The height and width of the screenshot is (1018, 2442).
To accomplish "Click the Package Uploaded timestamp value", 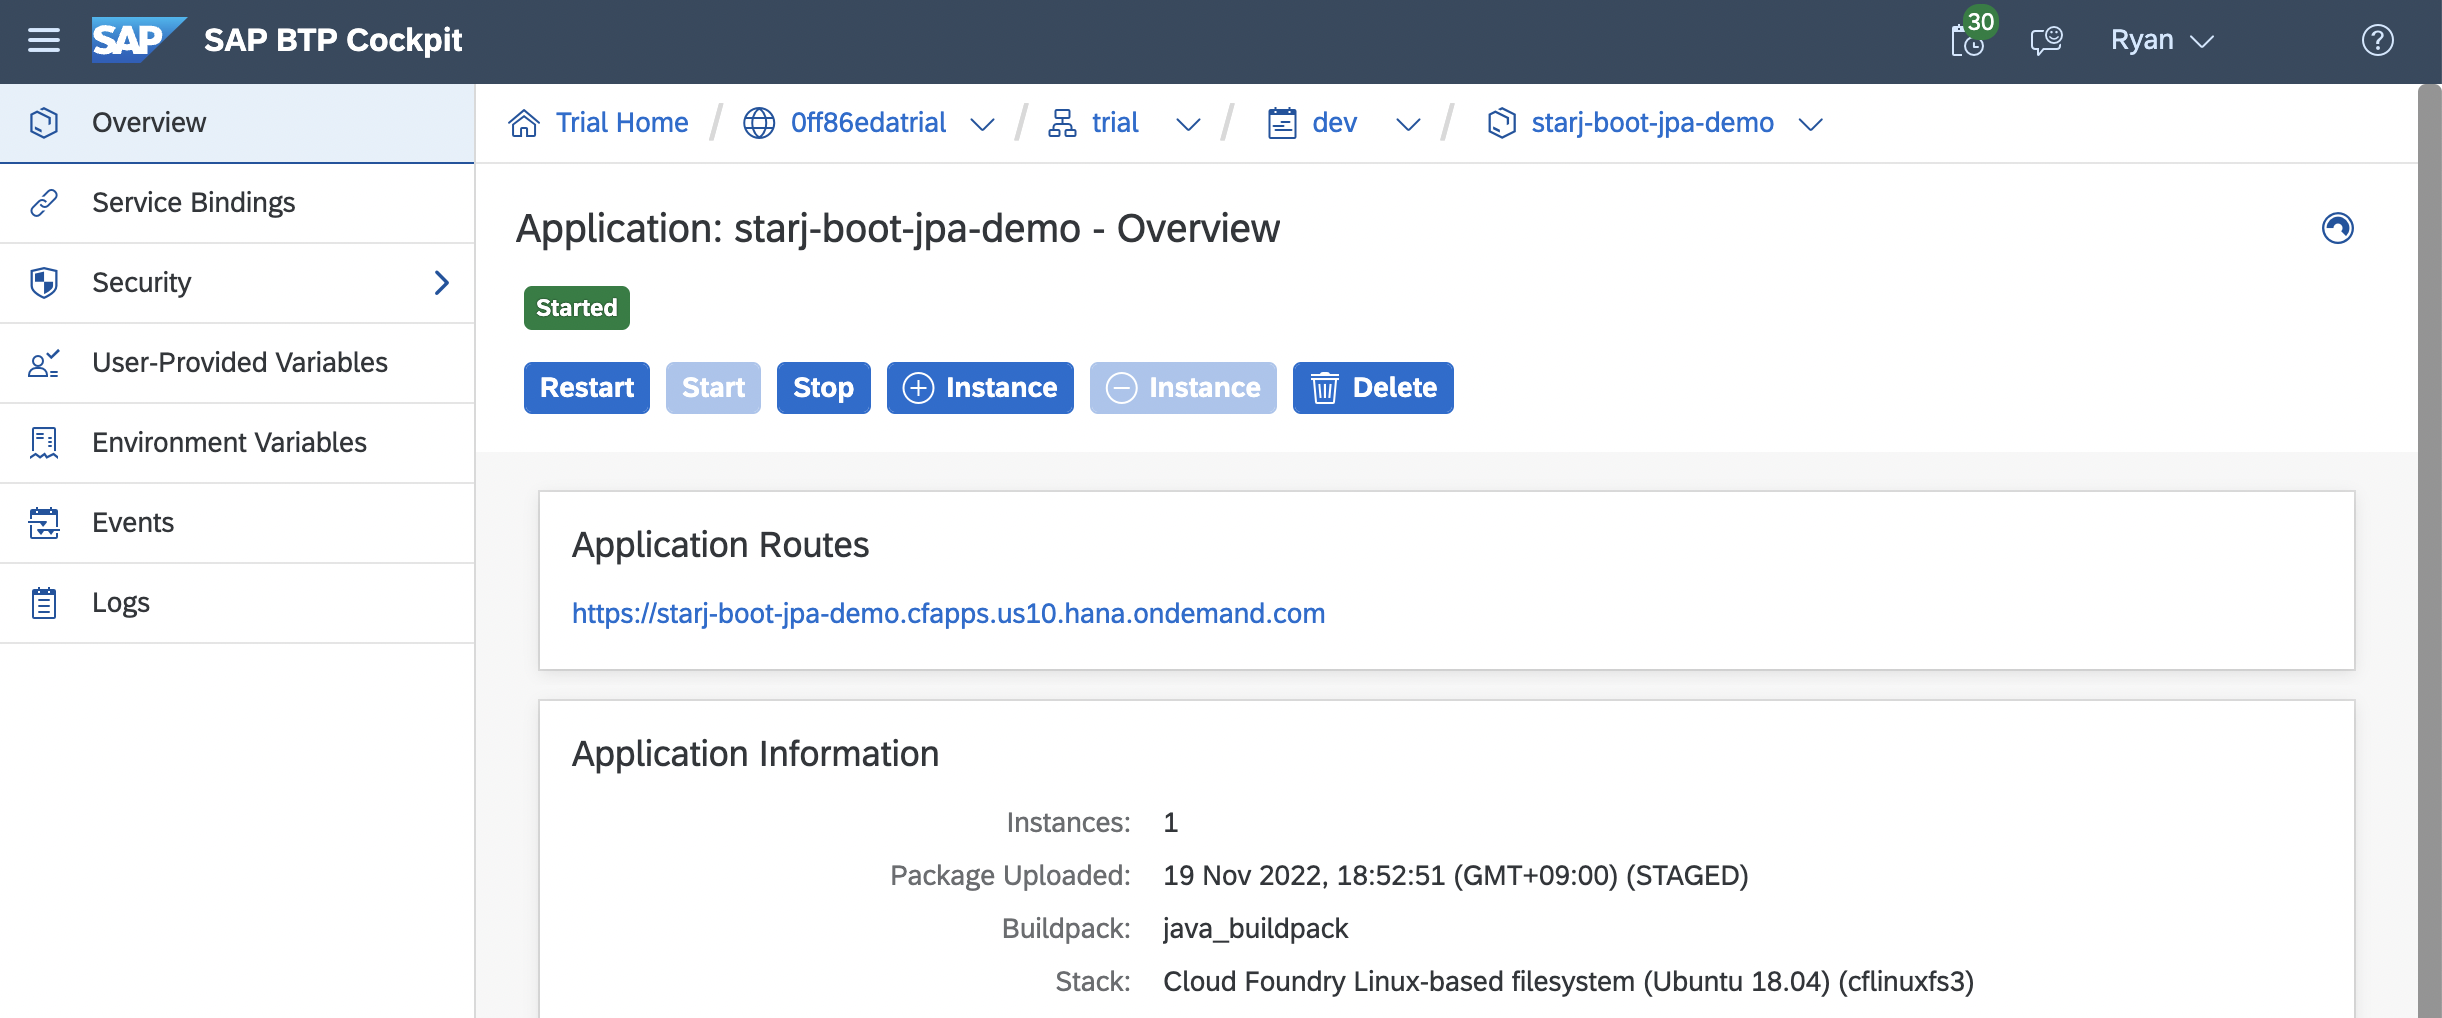I will point(1455,876).
